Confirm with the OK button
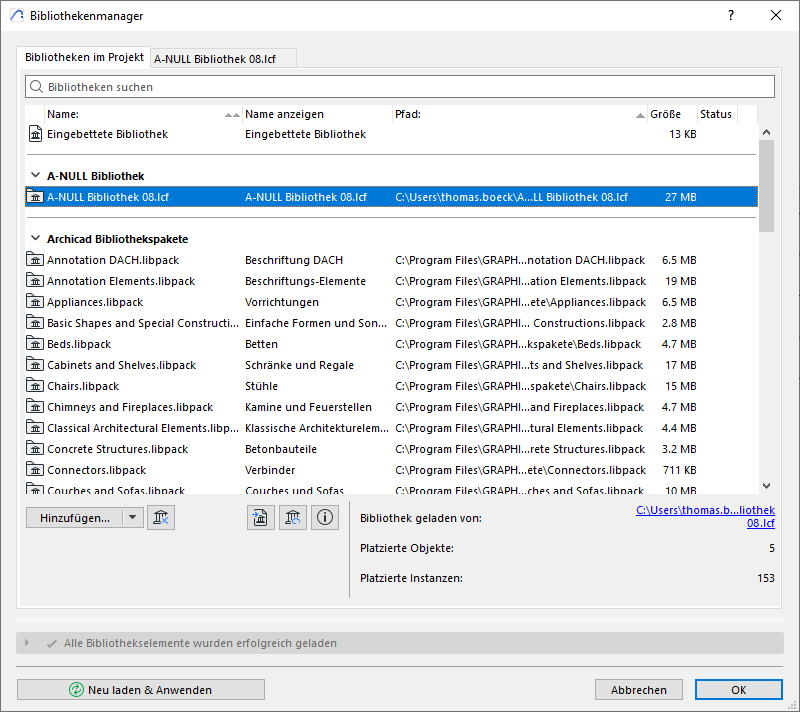The width and height of the screenshot is (800, 712). point(738,690)
